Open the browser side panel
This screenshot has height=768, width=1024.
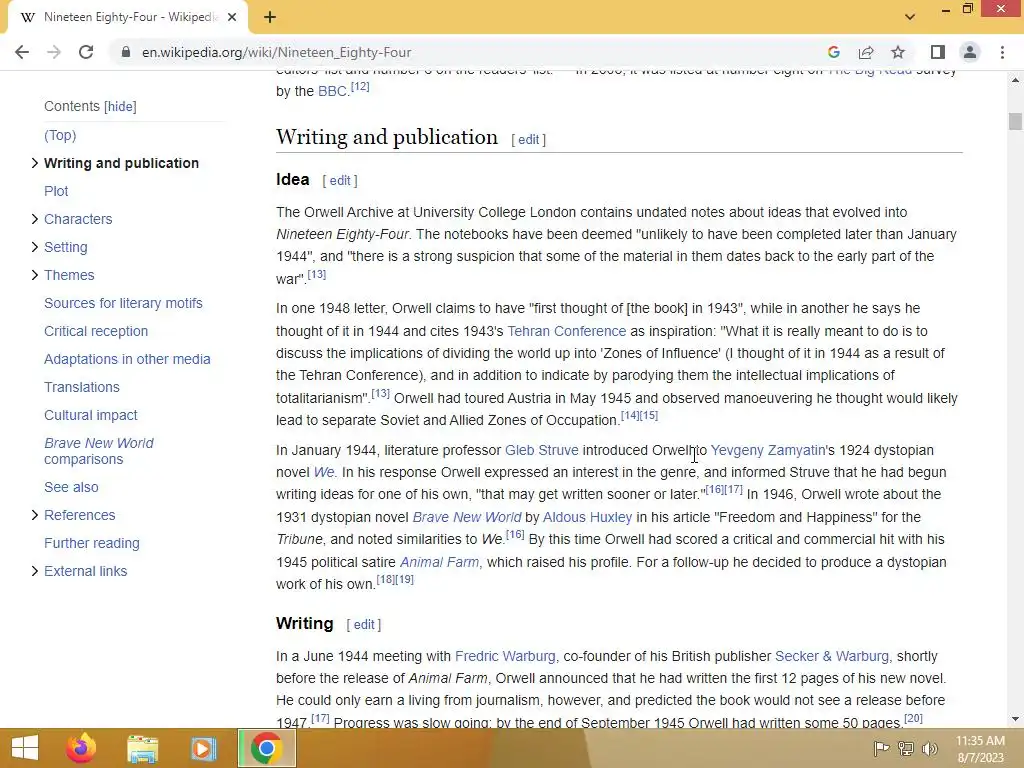938,52
